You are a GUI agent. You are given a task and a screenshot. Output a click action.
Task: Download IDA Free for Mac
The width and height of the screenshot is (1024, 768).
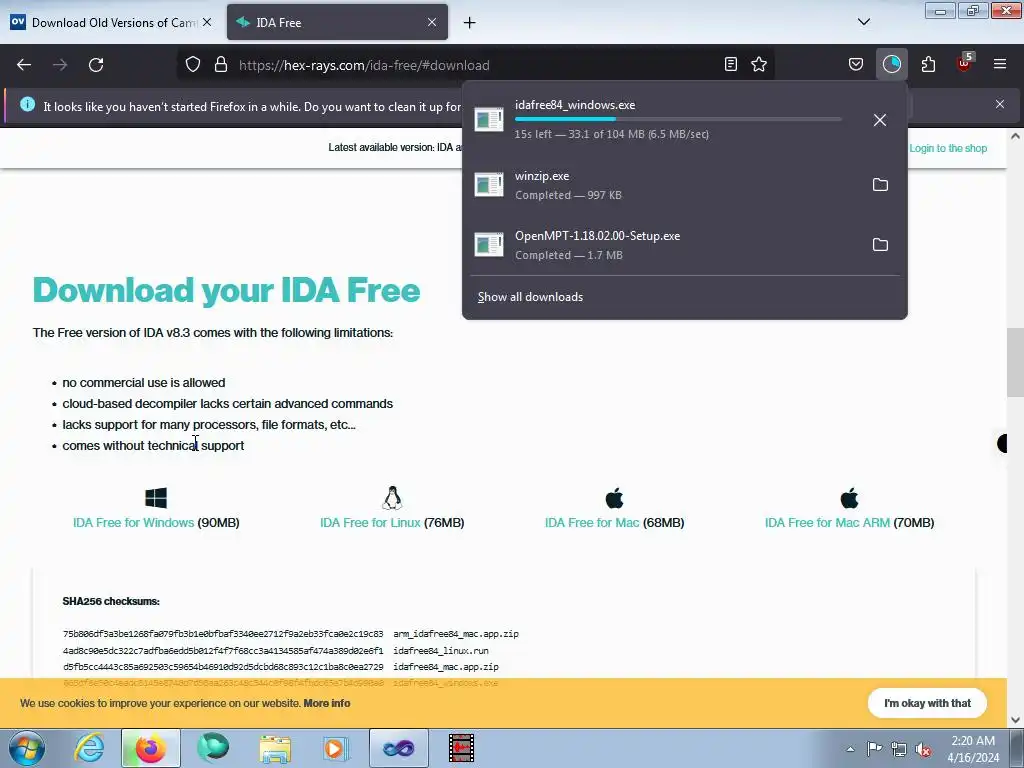(x=592, y=522)
